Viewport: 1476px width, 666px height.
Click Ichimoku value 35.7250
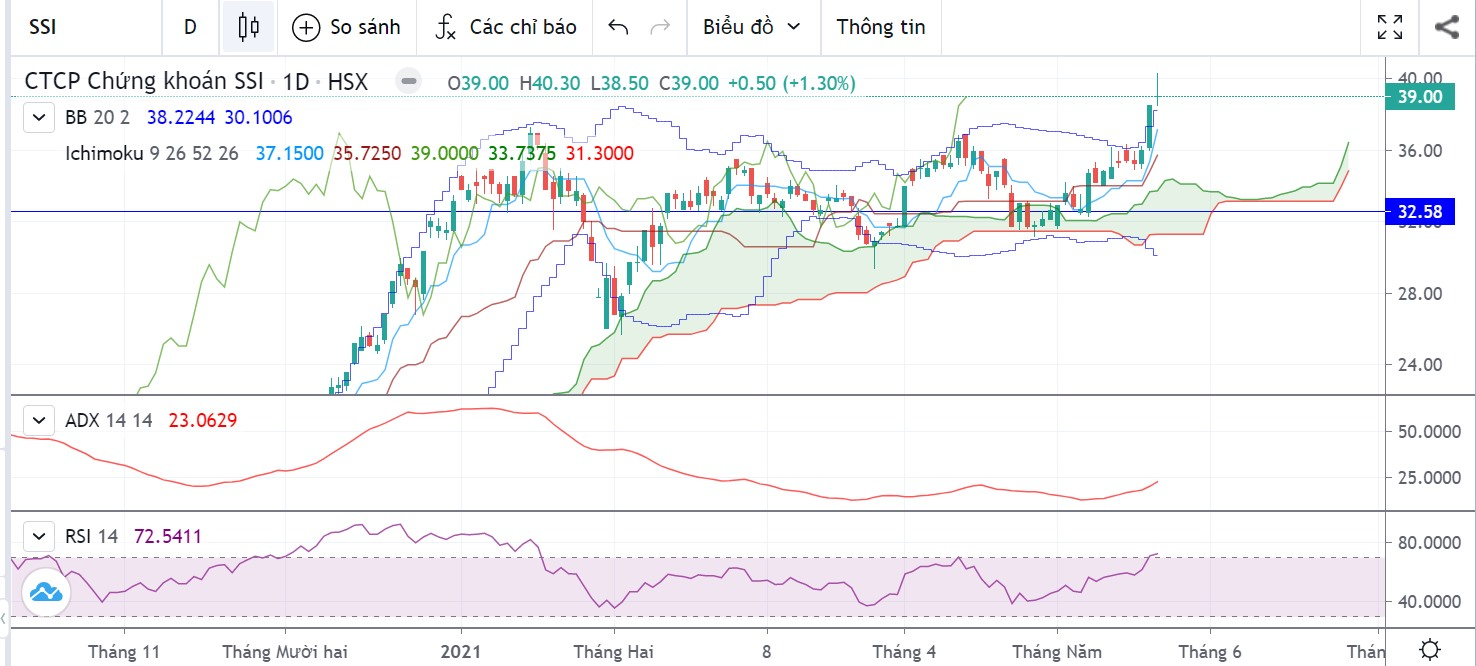pyautogui.click(x=367, y=153)
